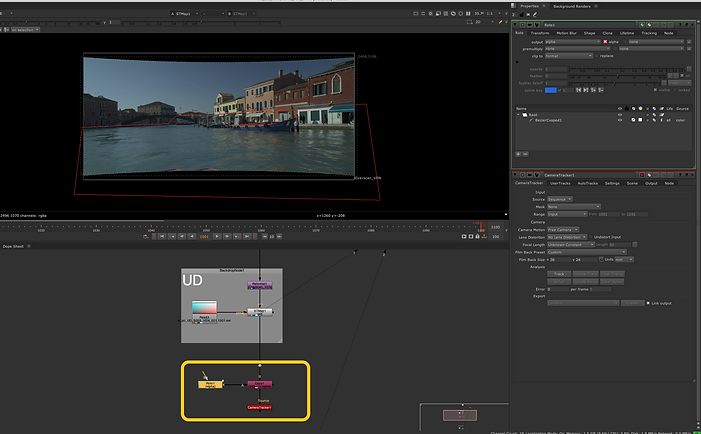Toggle the feather on checkbox
Viewport: 701px width, 434px height.
[682, 76]
